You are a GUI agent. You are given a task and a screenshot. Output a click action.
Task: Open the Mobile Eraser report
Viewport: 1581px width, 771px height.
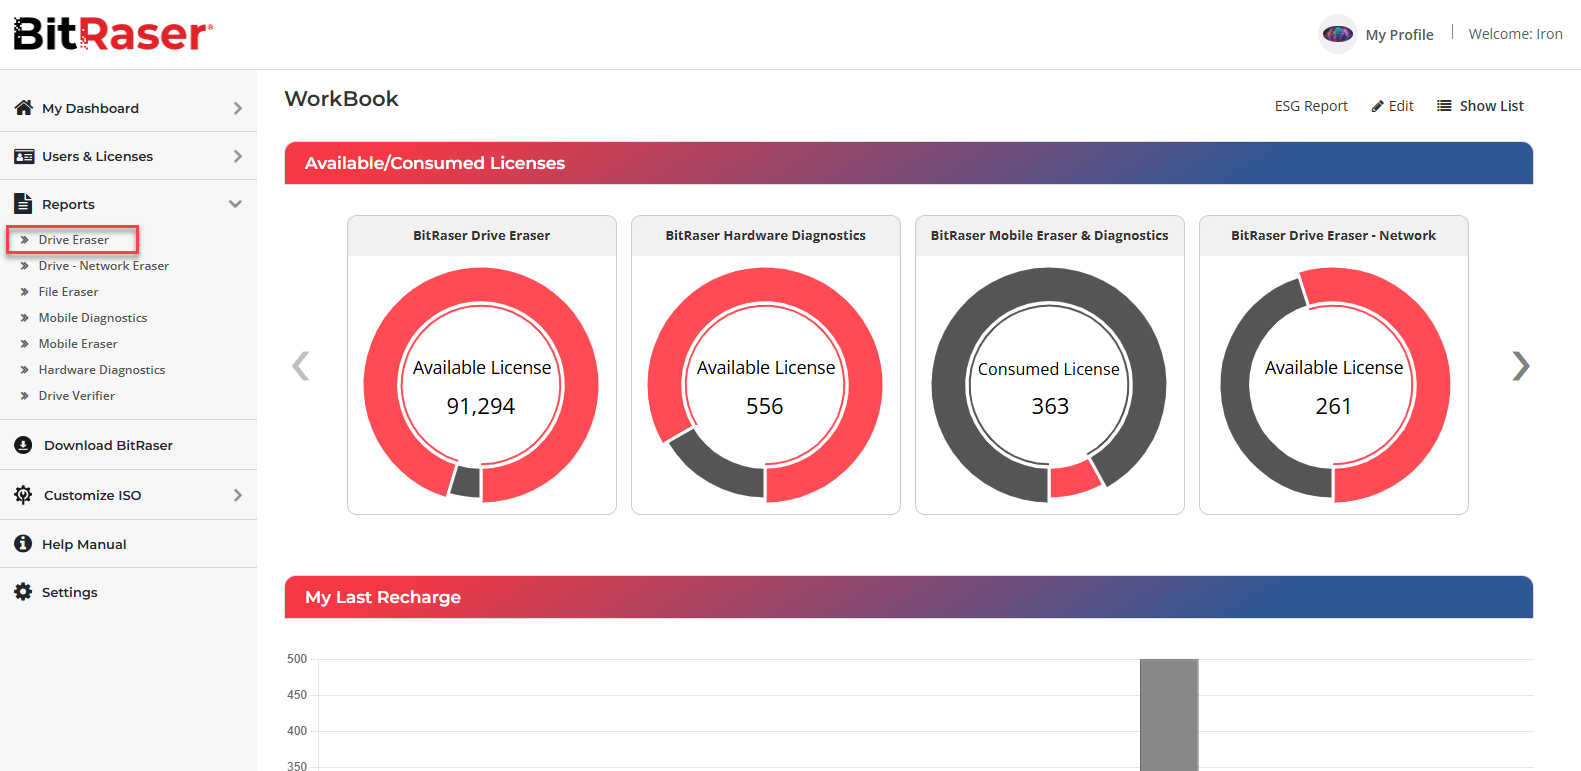pyautogui.click(x=78, y=344)
